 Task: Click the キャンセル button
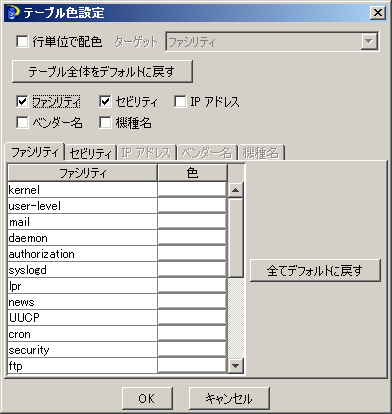pyautogui.click(x=229, y=398)
